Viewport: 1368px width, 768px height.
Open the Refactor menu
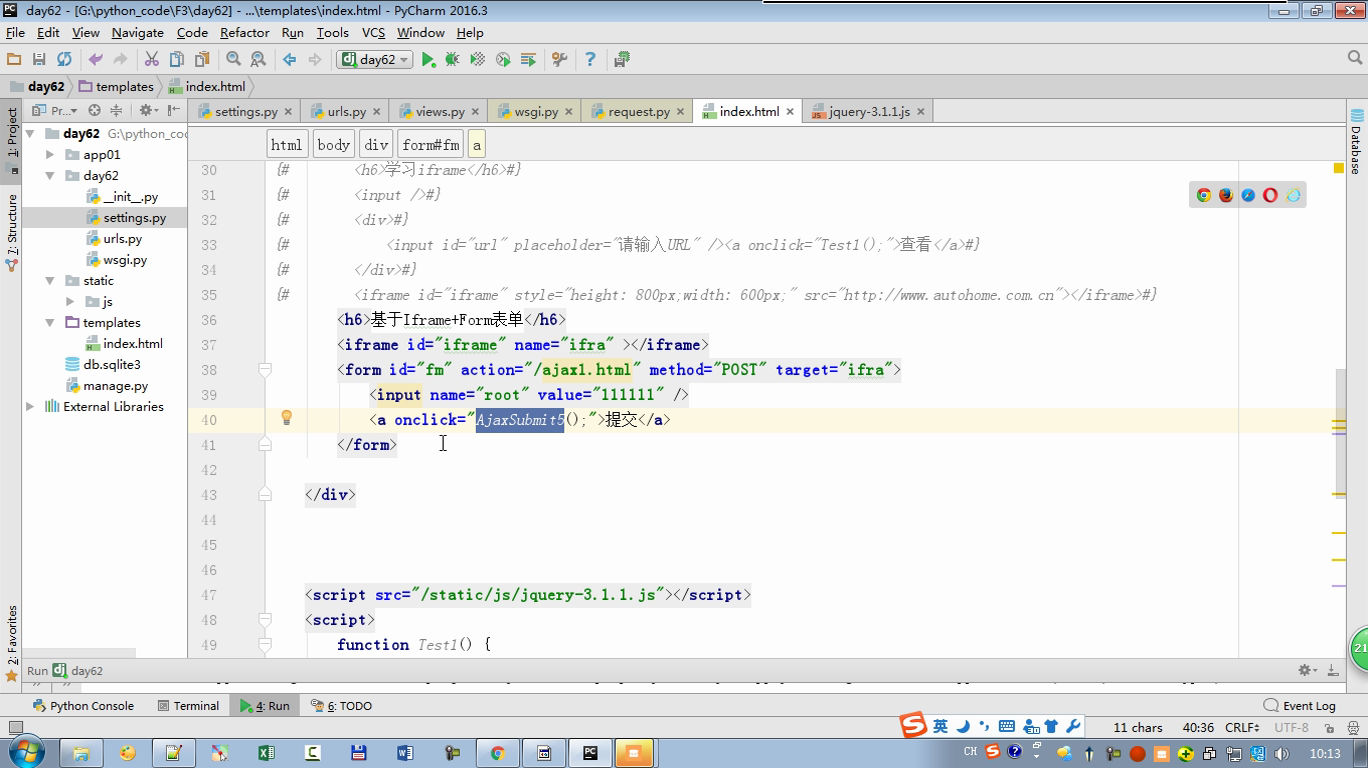pos(245,32)
